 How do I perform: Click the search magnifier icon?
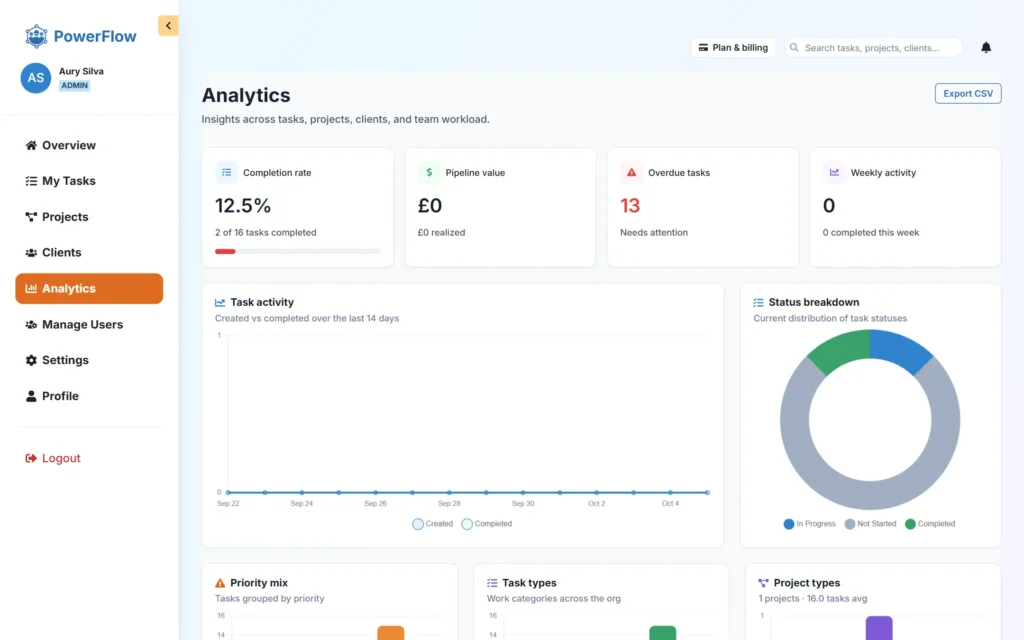pos(794,48)
